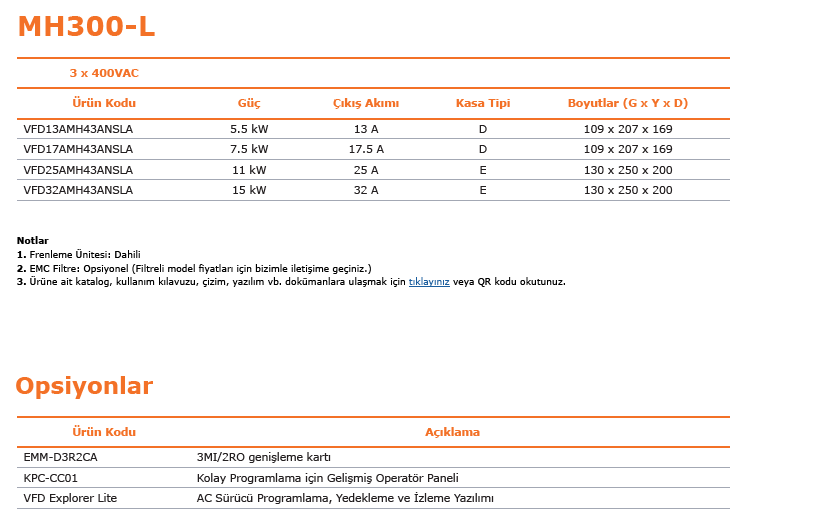Click the 11 kW power cell
This screenshot has height=520, width=837.
tap(249, 170)
